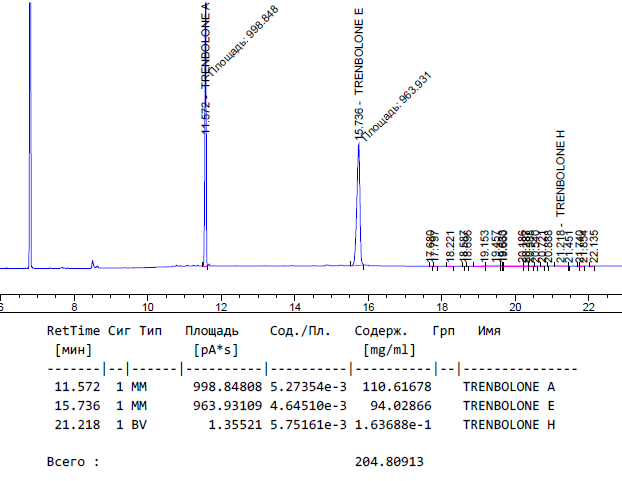Image resolution: width=622 pixels, height=481 pixels.
Task: Click the 18.221 peak marker label
Action: click(450, 246)
